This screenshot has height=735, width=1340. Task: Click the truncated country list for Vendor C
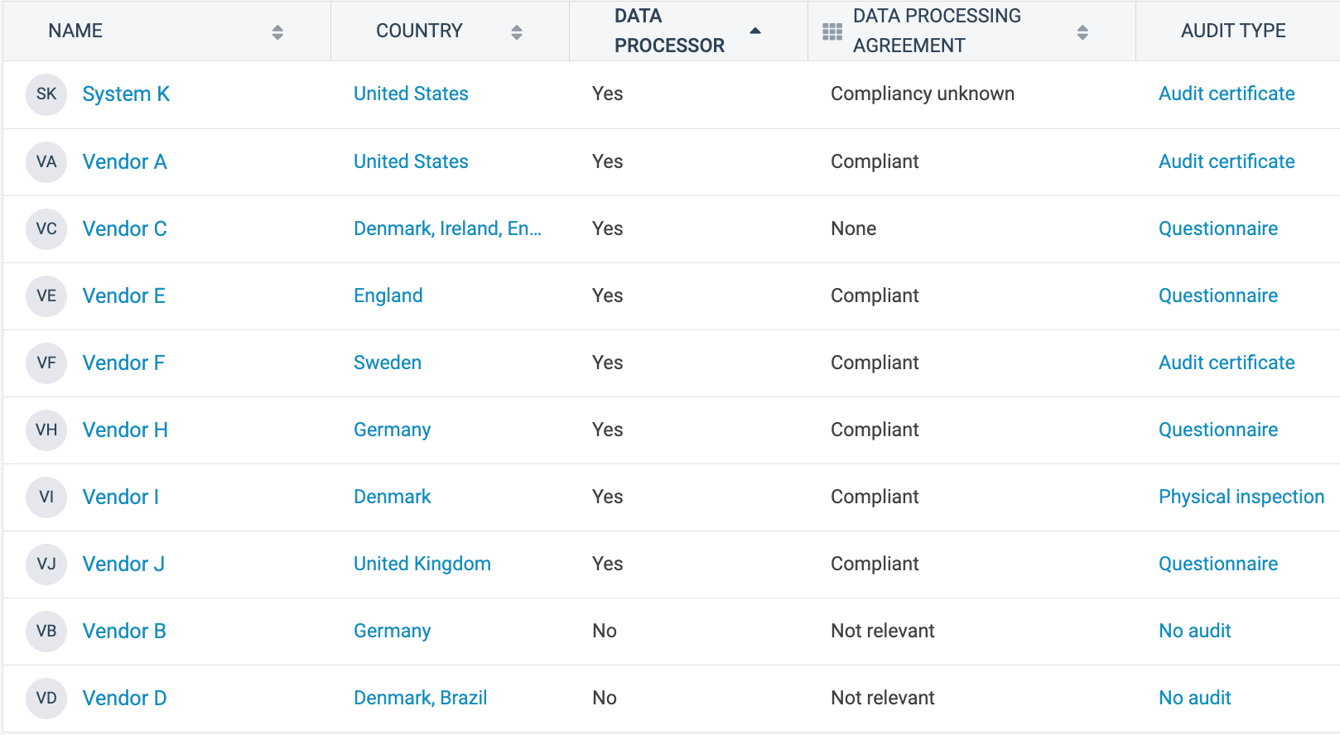[x=447, y=228]
